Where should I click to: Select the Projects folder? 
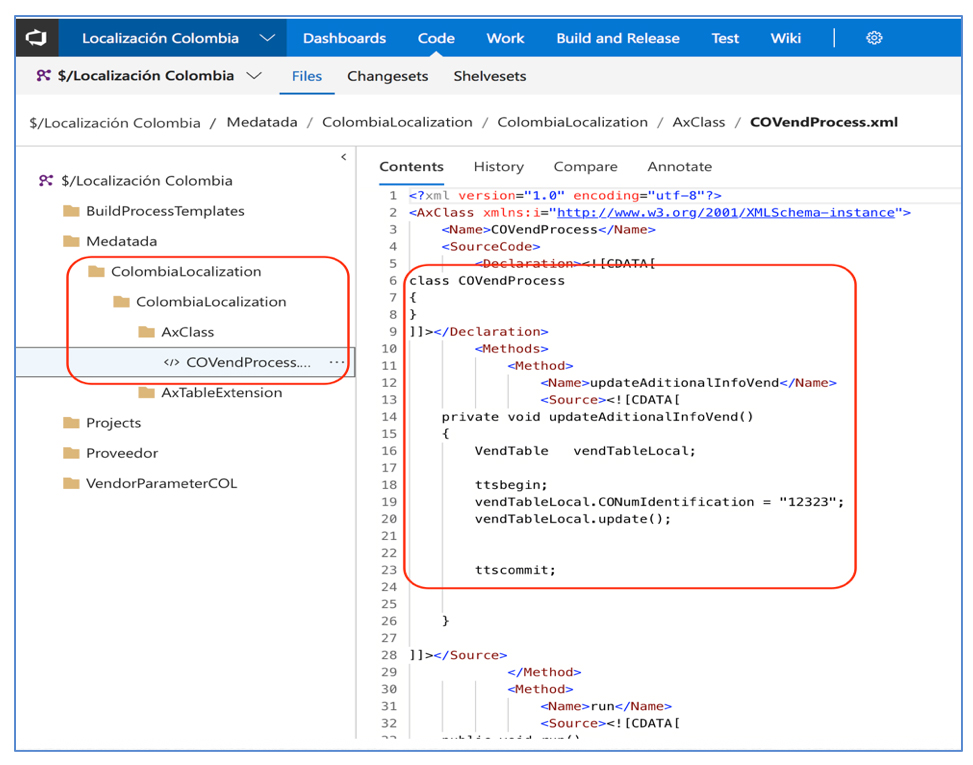coord(114,423)
